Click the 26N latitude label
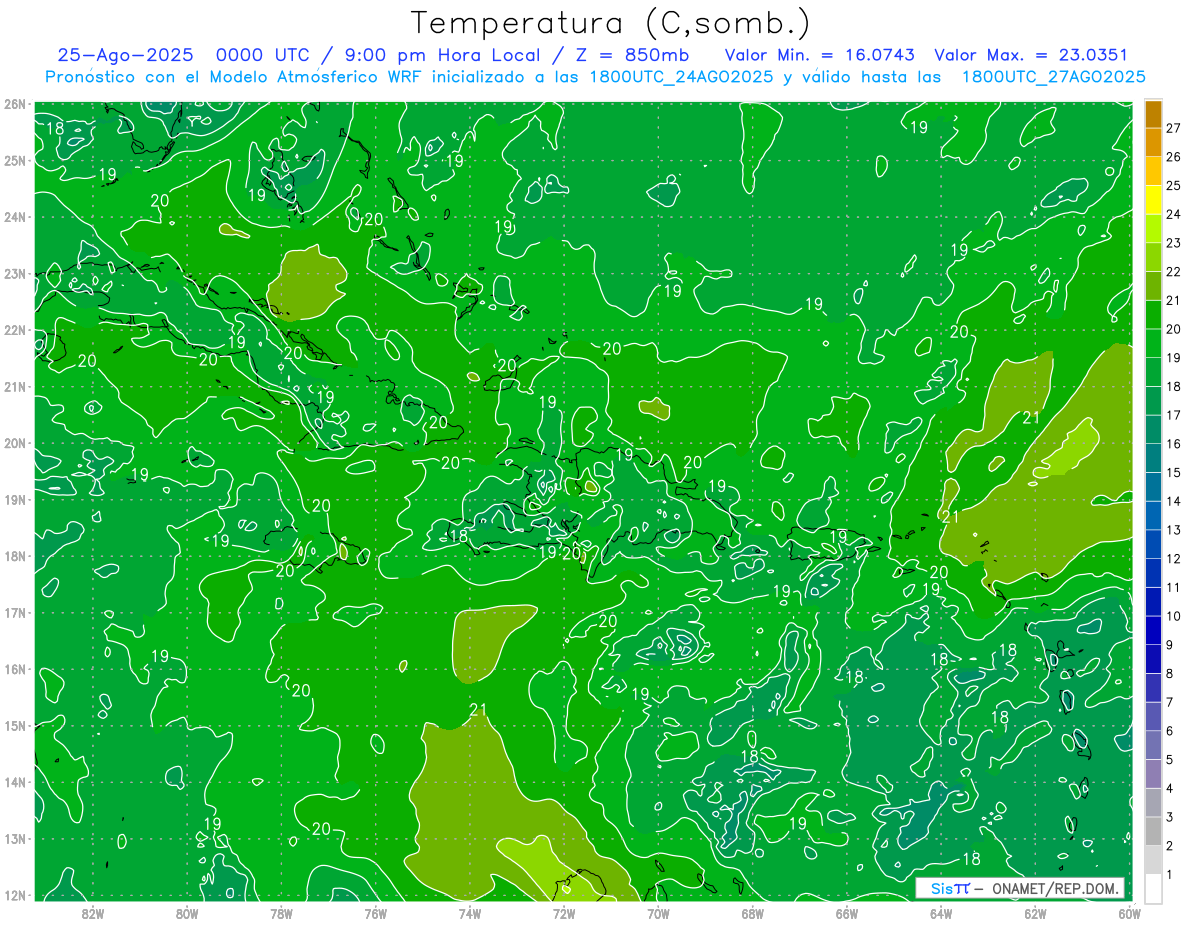Image resolution: width=1200 pixels, height=927 pixels. (14, 104)
